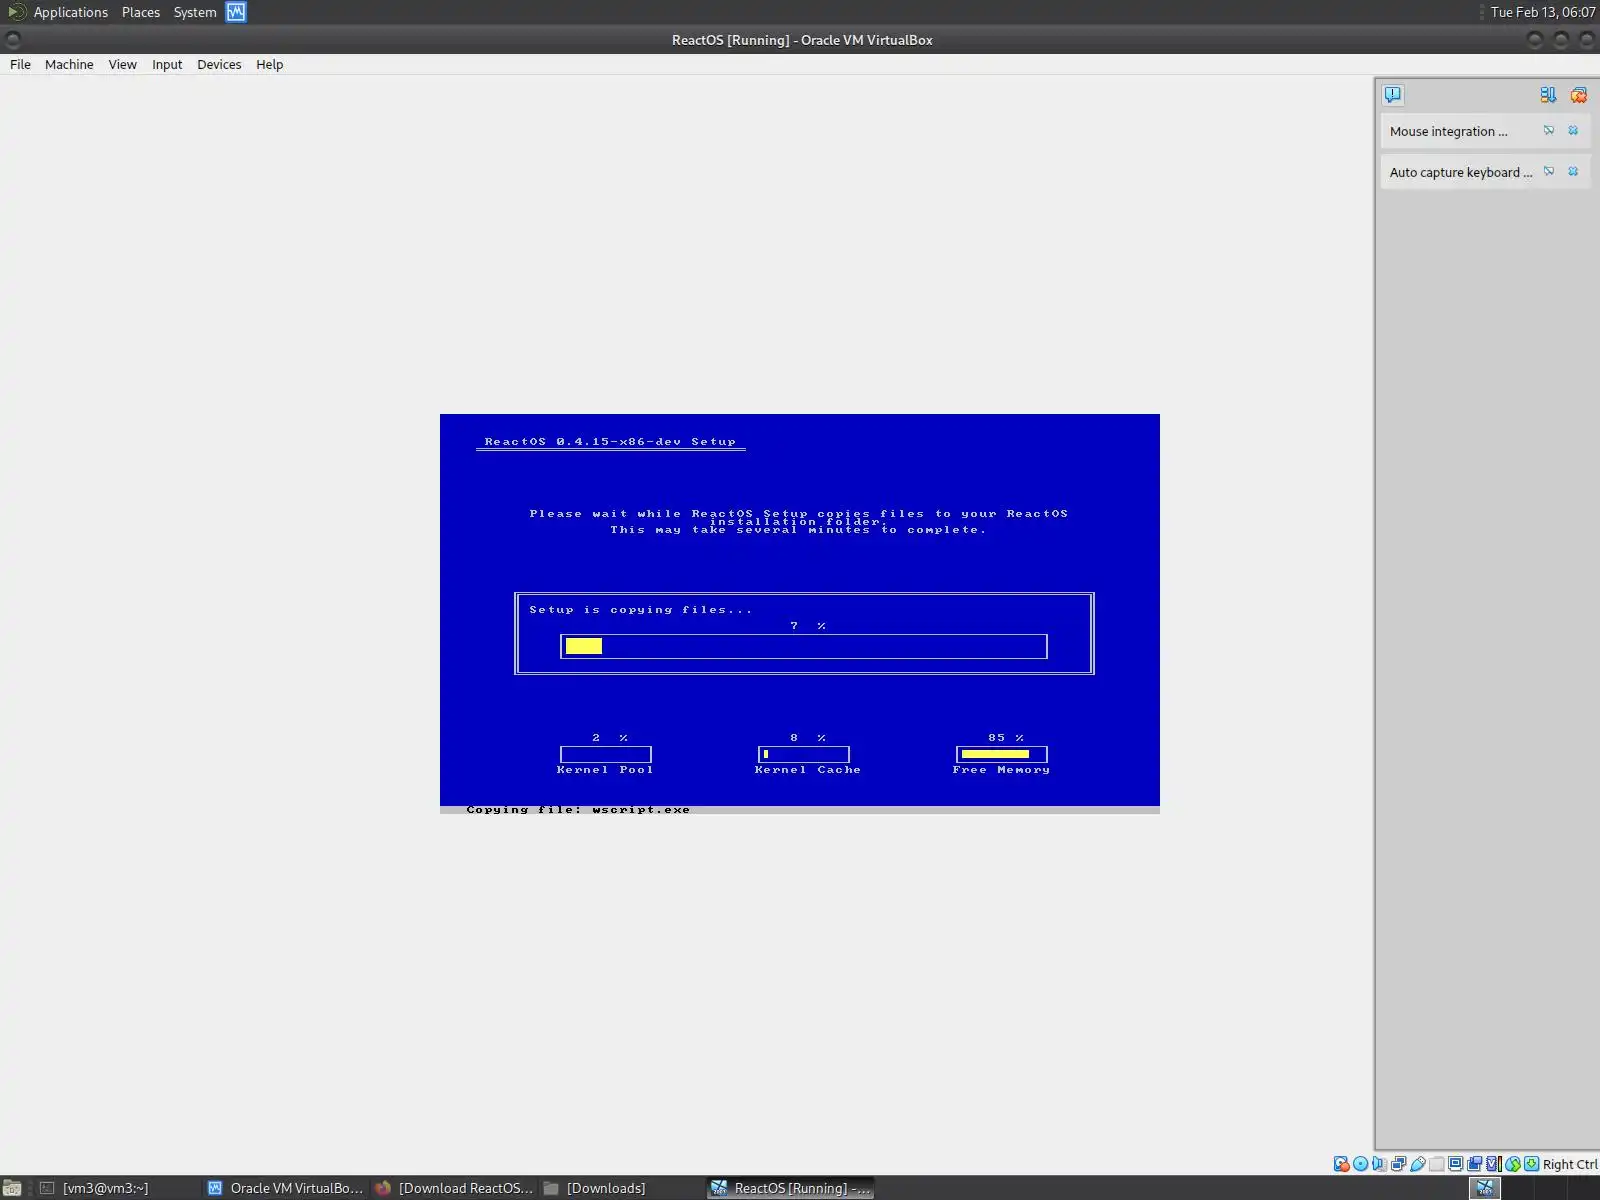This screenshot has height=1200, width=1600.
Task: Open the Applications menu
Action: pos(70,12)
